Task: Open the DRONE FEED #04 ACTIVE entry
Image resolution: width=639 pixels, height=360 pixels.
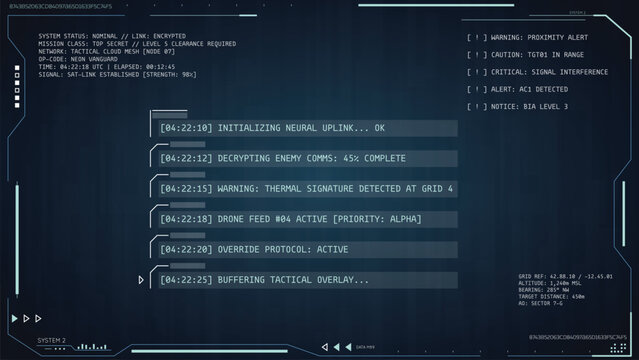Action: click(308, 219)
